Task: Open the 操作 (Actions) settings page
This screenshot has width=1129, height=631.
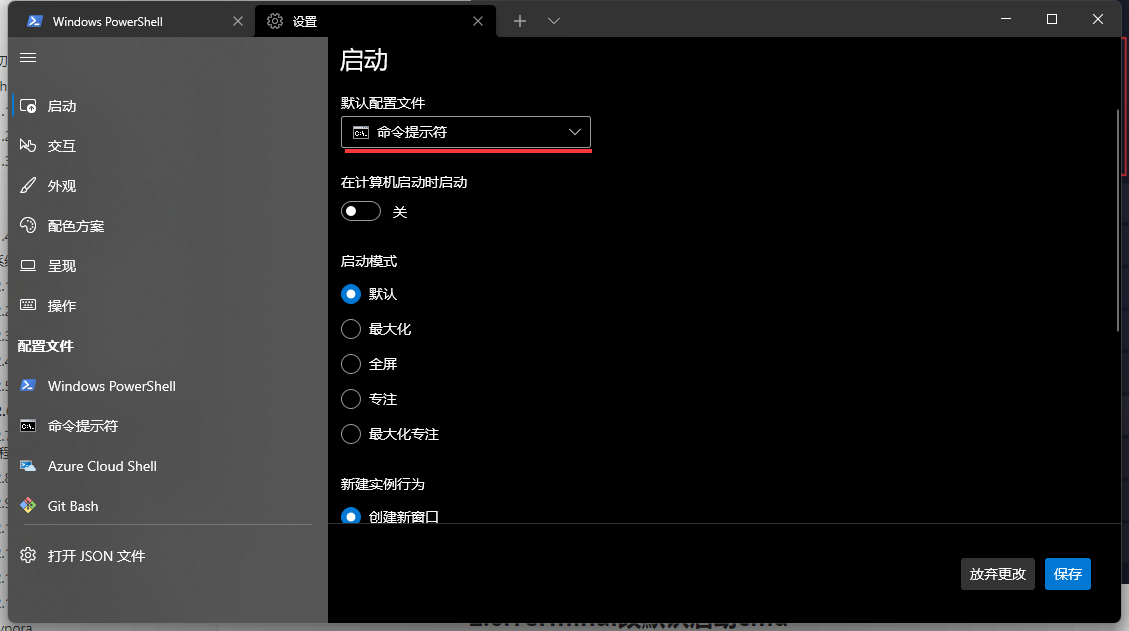Action: 60,305
